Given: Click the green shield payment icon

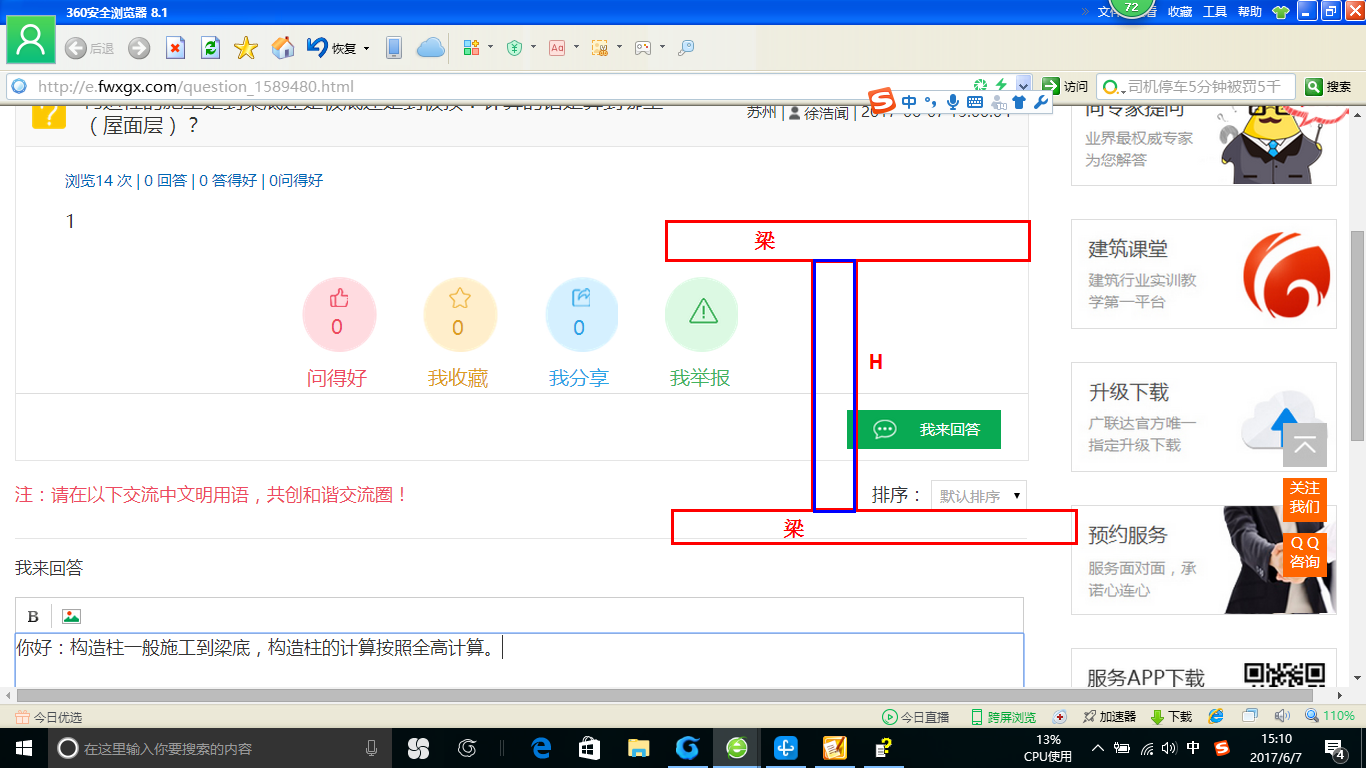Looking at the screenshot, I should (515, 48).
